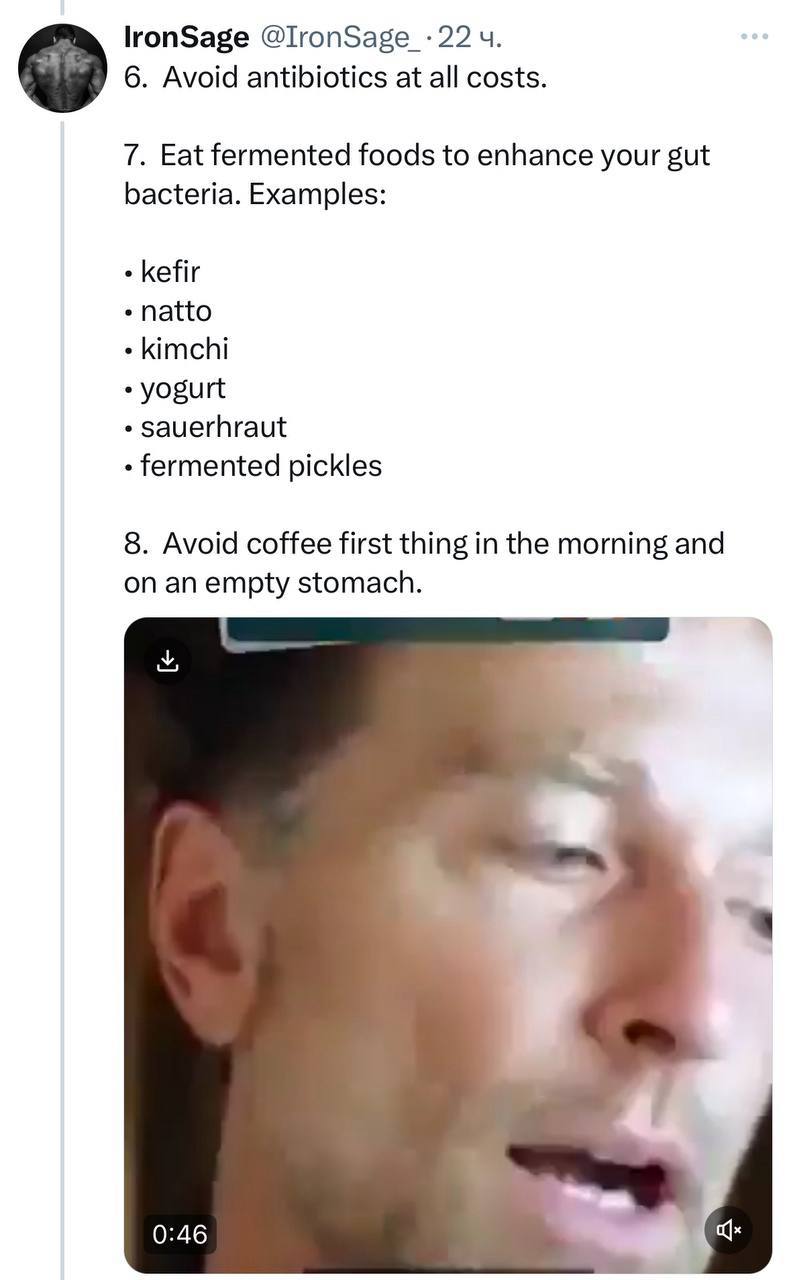Screen dimensions: 791x1280
Task: Unmute the video with the speaker icon
Action: pos(728,1230)
